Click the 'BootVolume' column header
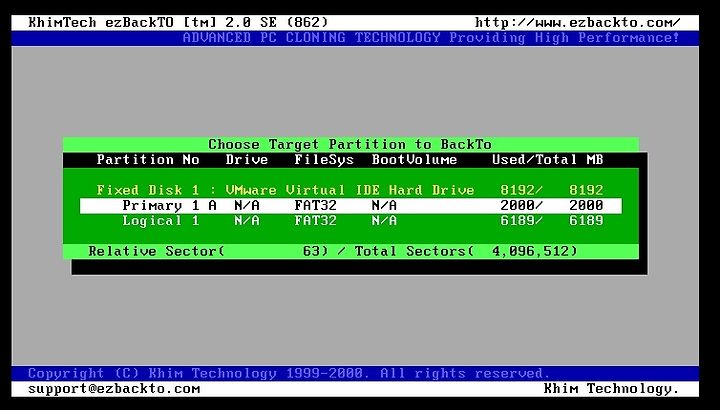Image resolution: width=720 pixels, height=410 pixels. 414,160
